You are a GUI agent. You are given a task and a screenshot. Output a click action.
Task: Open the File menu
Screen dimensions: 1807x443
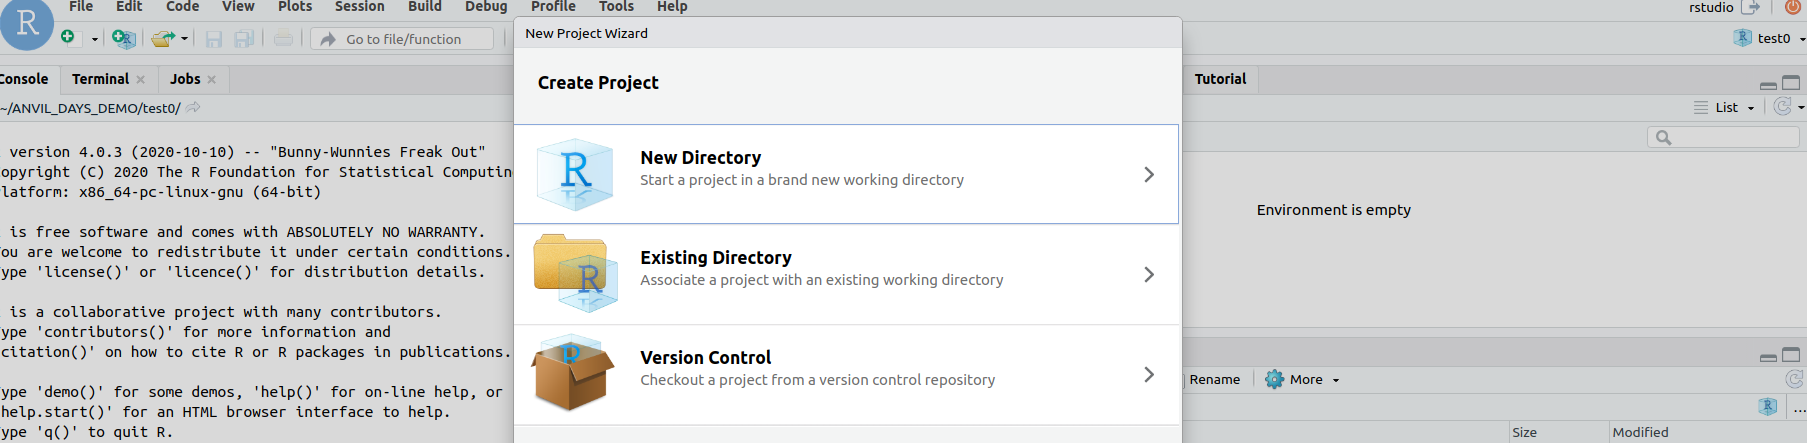81,7
